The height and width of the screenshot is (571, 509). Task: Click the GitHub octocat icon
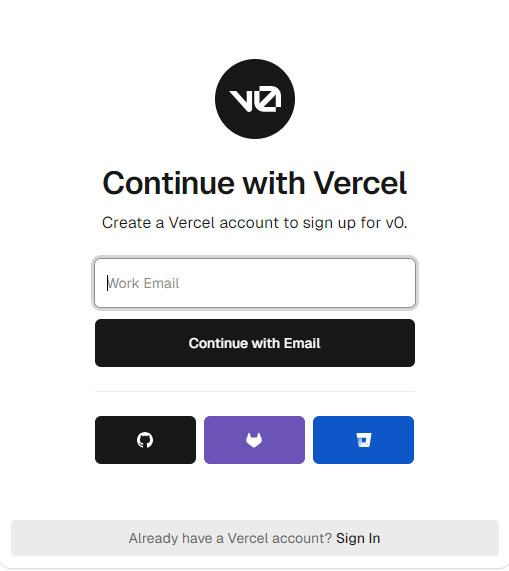145,440
